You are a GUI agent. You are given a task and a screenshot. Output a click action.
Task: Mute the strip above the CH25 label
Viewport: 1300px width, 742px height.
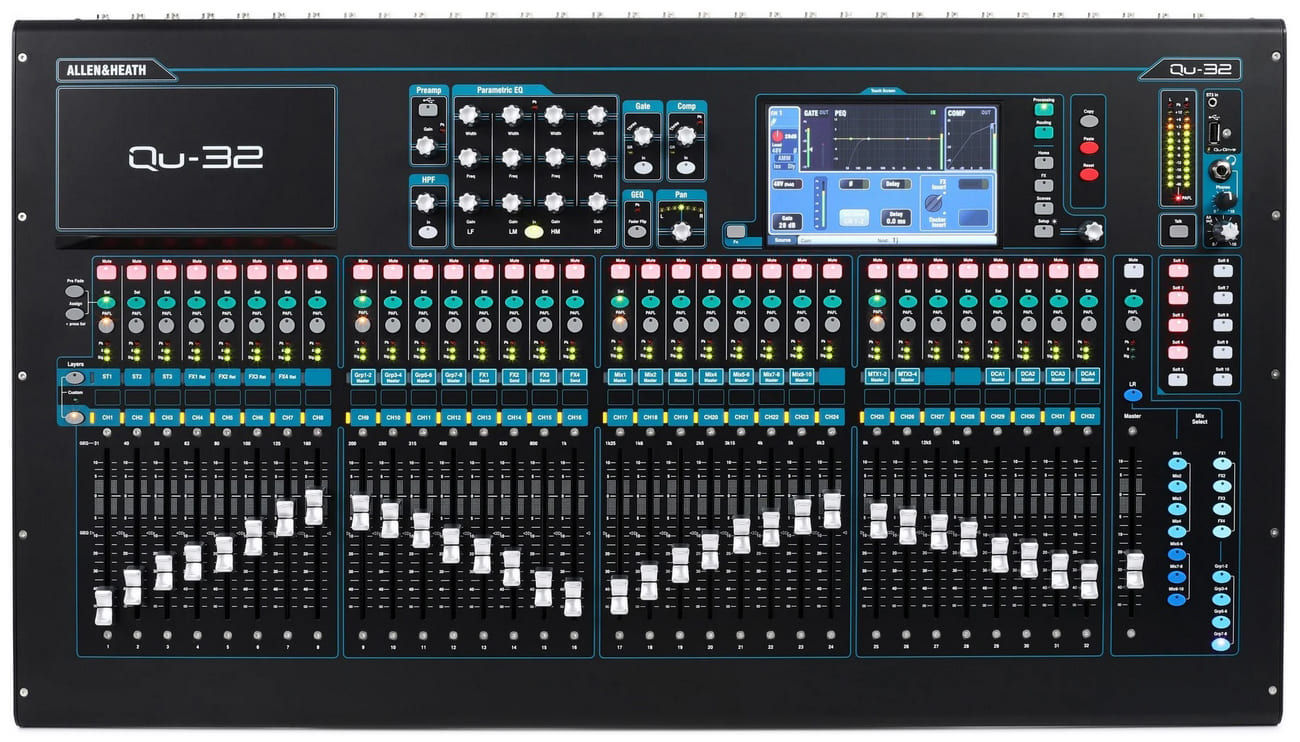pos(878,271)
